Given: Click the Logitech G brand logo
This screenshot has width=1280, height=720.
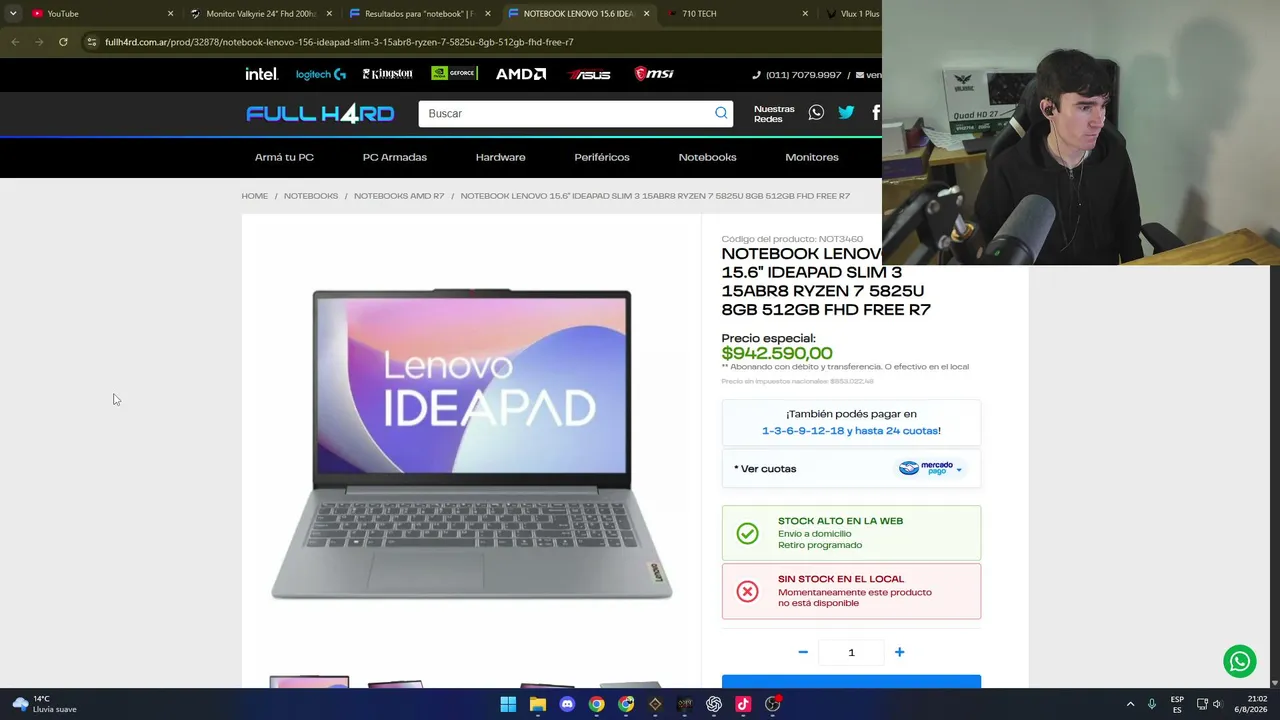Looking at the screenshot, I should 321,74.
